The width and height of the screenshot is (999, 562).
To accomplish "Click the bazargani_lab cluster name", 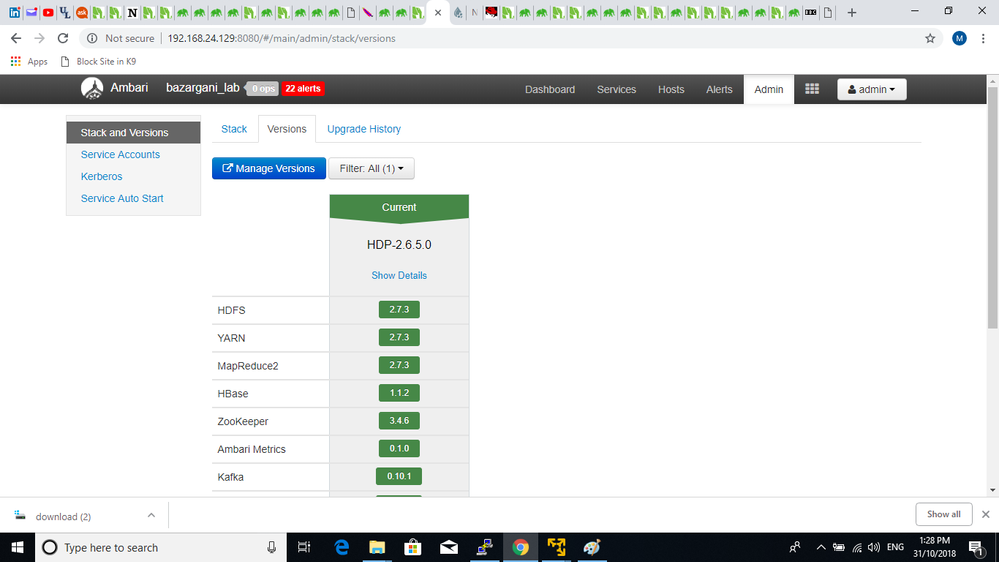I will click(203, 88).
